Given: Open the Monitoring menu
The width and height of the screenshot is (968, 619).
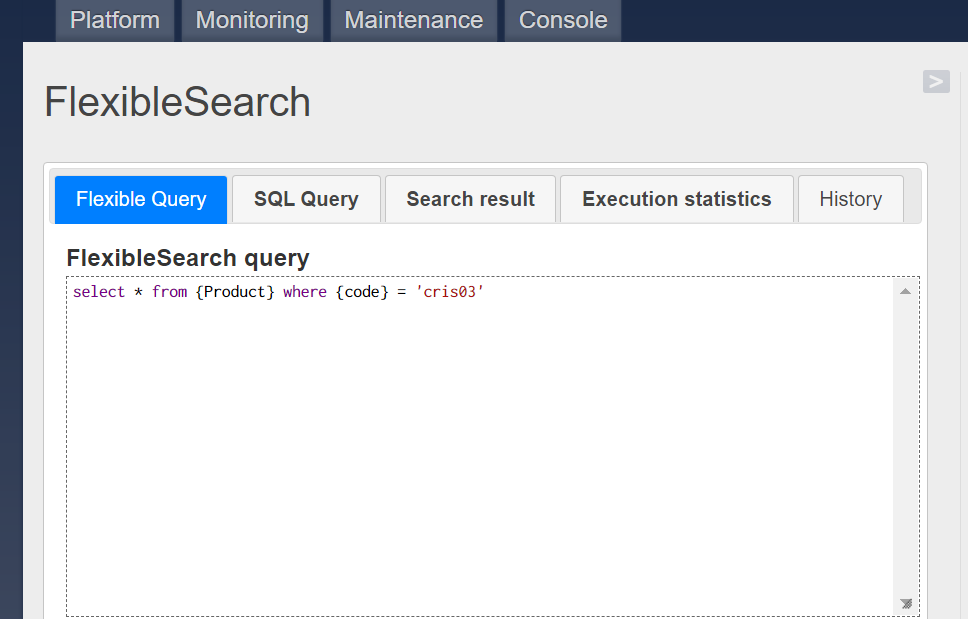Looking at the screenshot, I should (252, 20).
